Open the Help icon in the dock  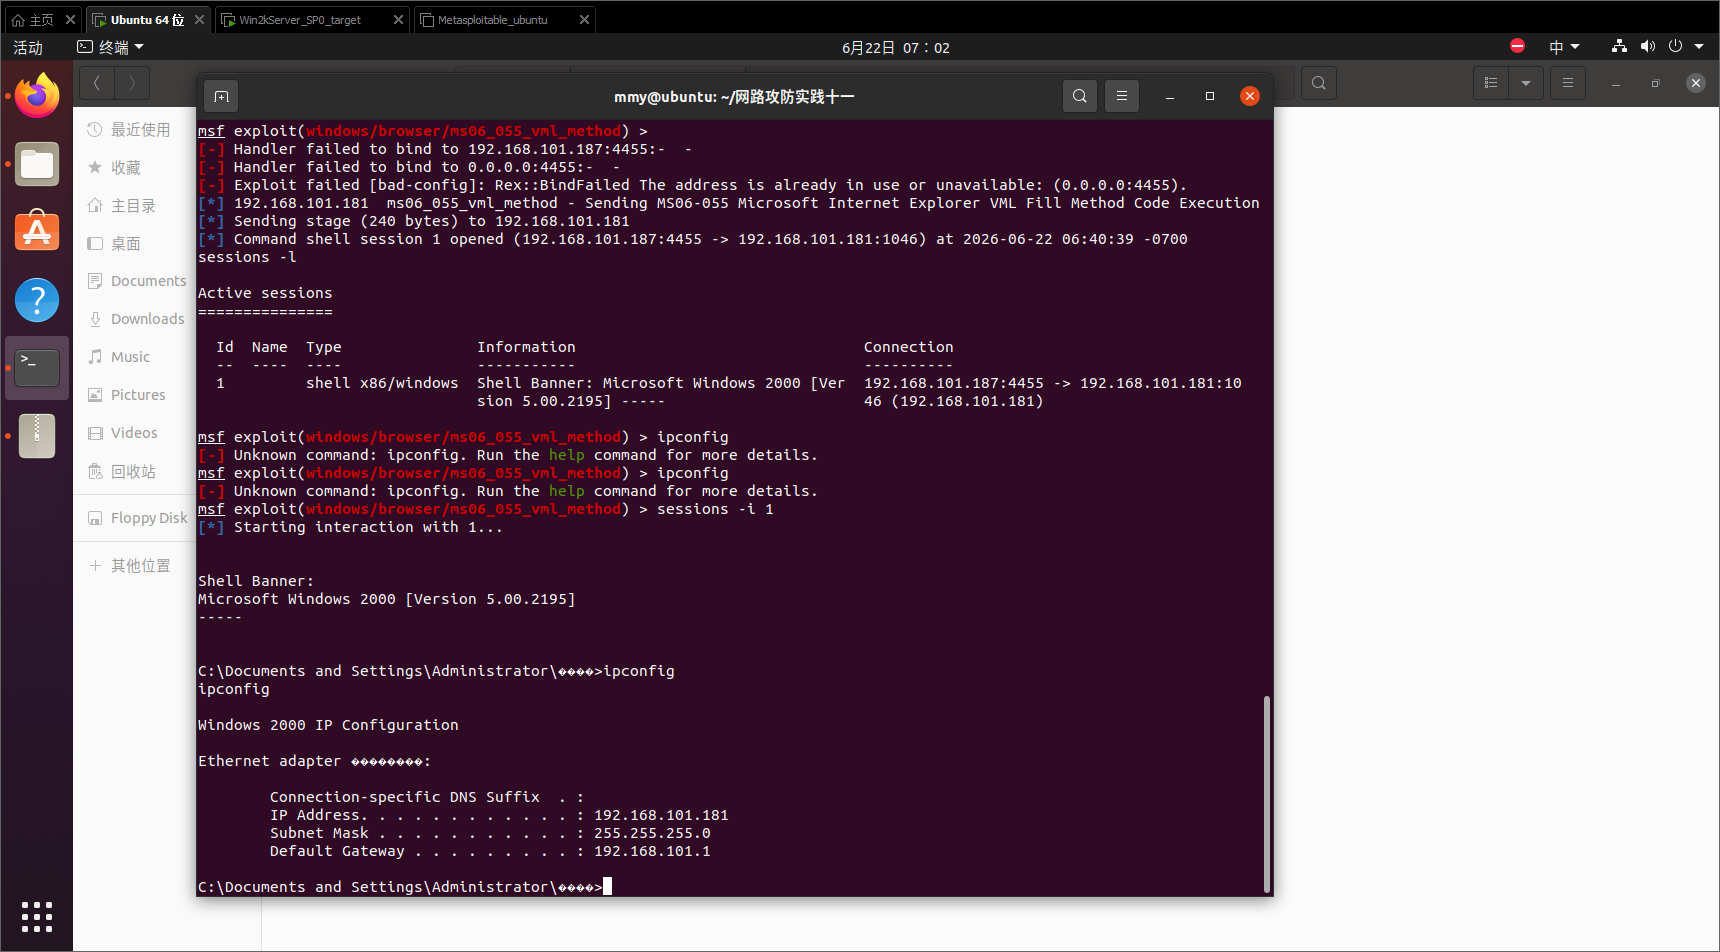37,300
